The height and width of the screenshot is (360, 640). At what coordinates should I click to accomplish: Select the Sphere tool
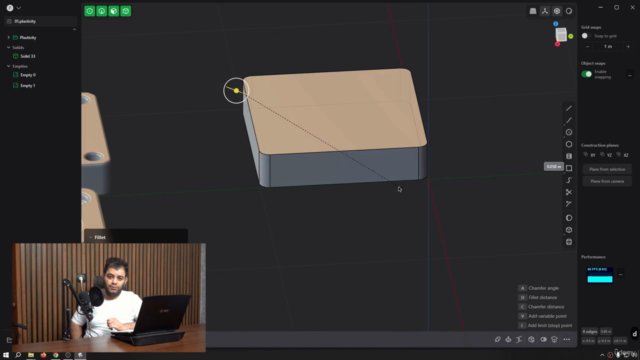[569, 218]
